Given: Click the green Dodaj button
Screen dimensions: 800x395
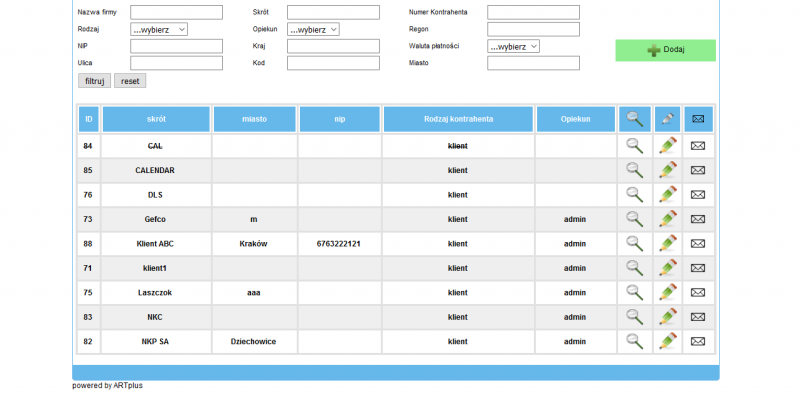Looking at the screenshot, I should (665, 50).
